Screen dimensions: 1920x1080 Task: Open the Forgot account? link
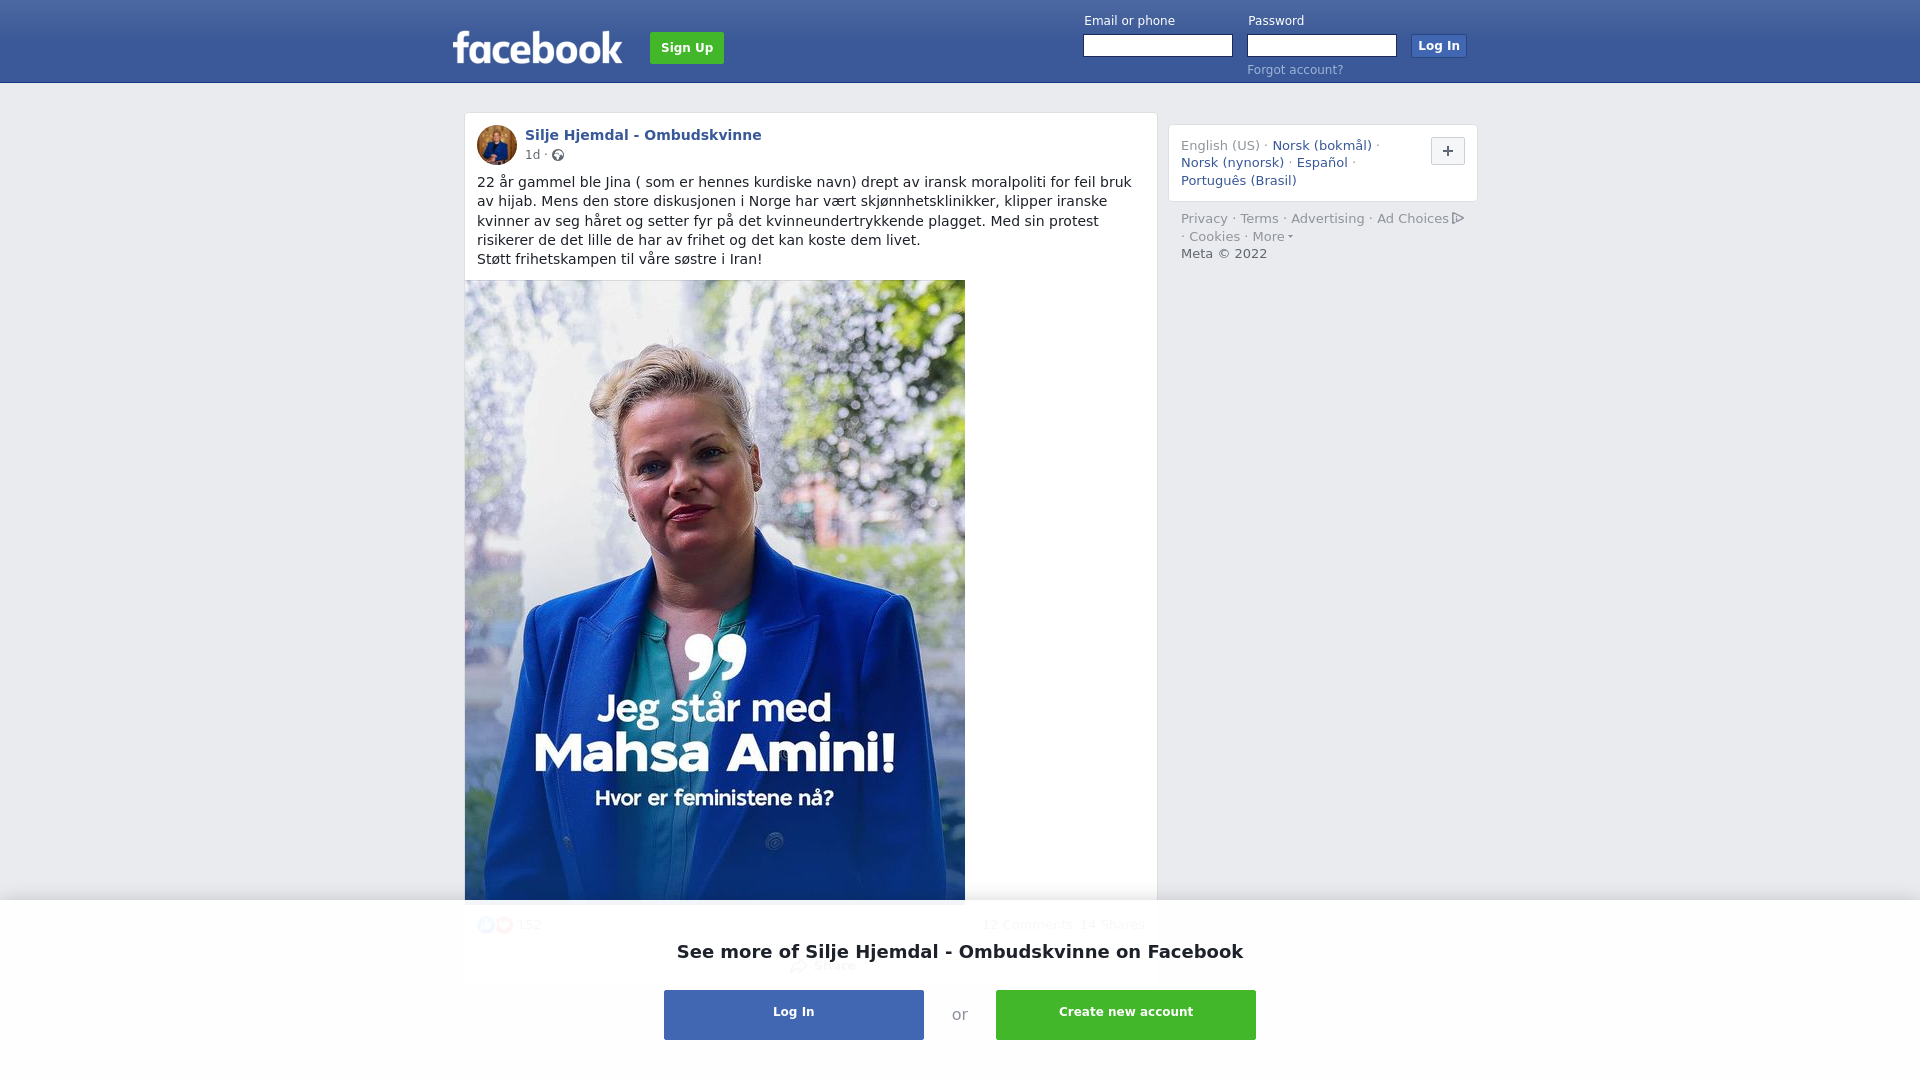pyautogui.click(x=1295, y=70)
